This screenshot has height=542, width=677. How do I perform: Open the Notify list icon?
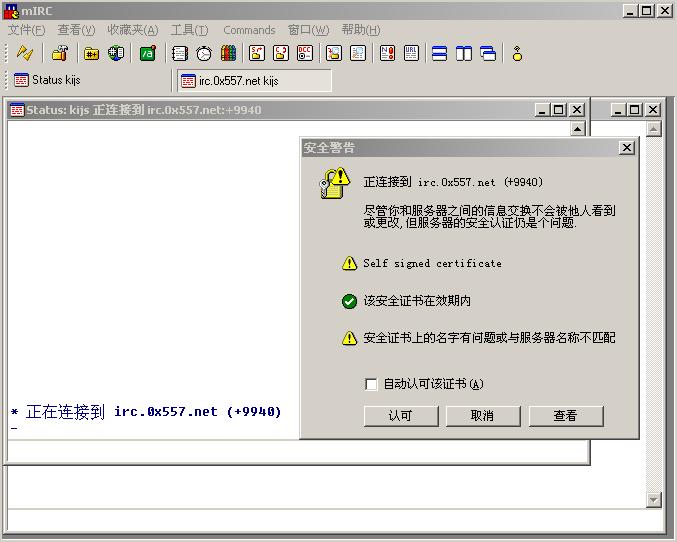click(387, 54)
